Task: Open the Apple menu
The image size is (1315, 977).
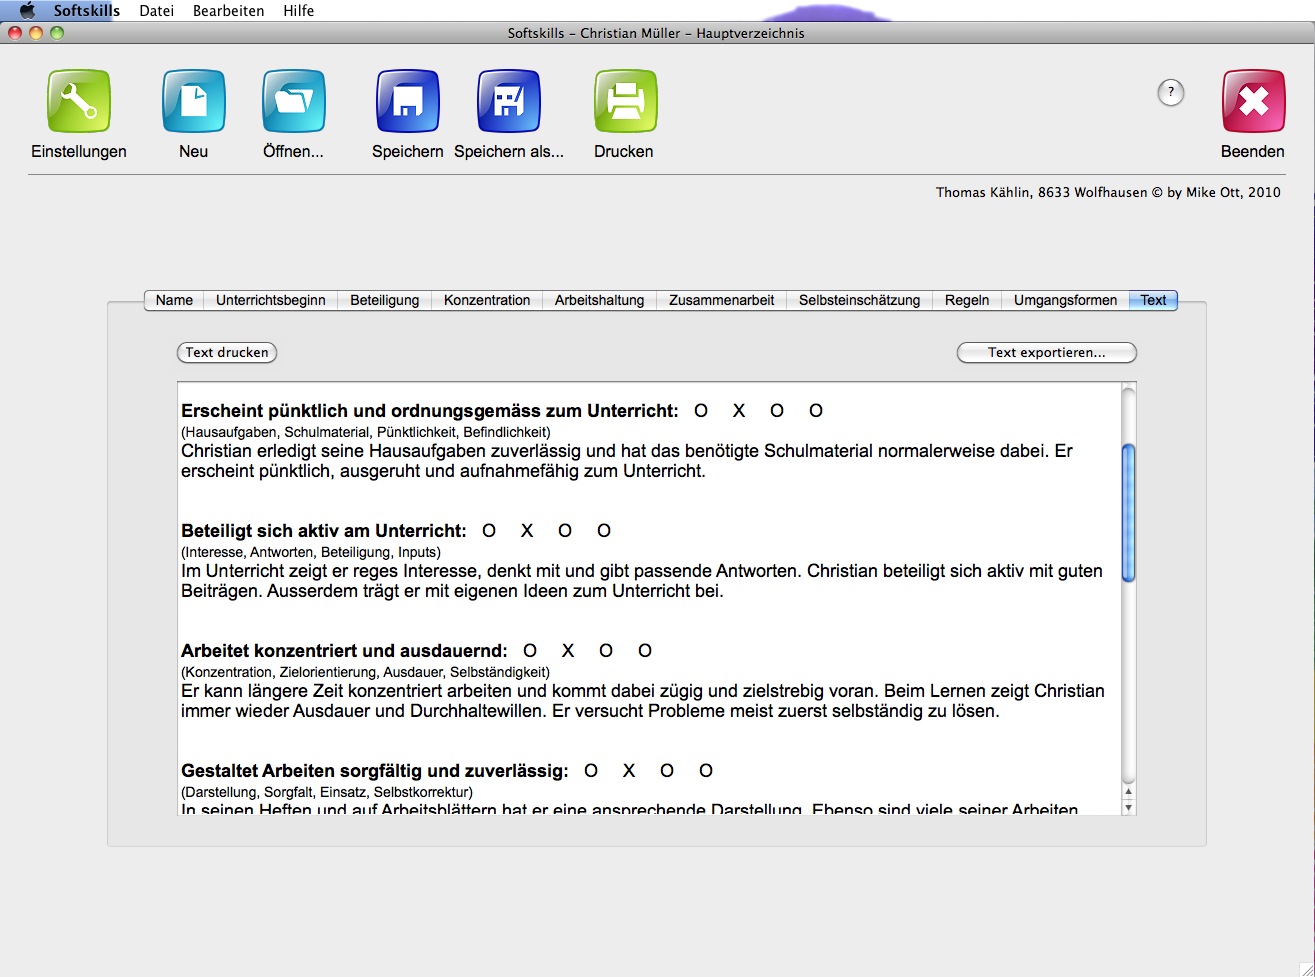Action: pyautogui.click(x=27, y=11)
